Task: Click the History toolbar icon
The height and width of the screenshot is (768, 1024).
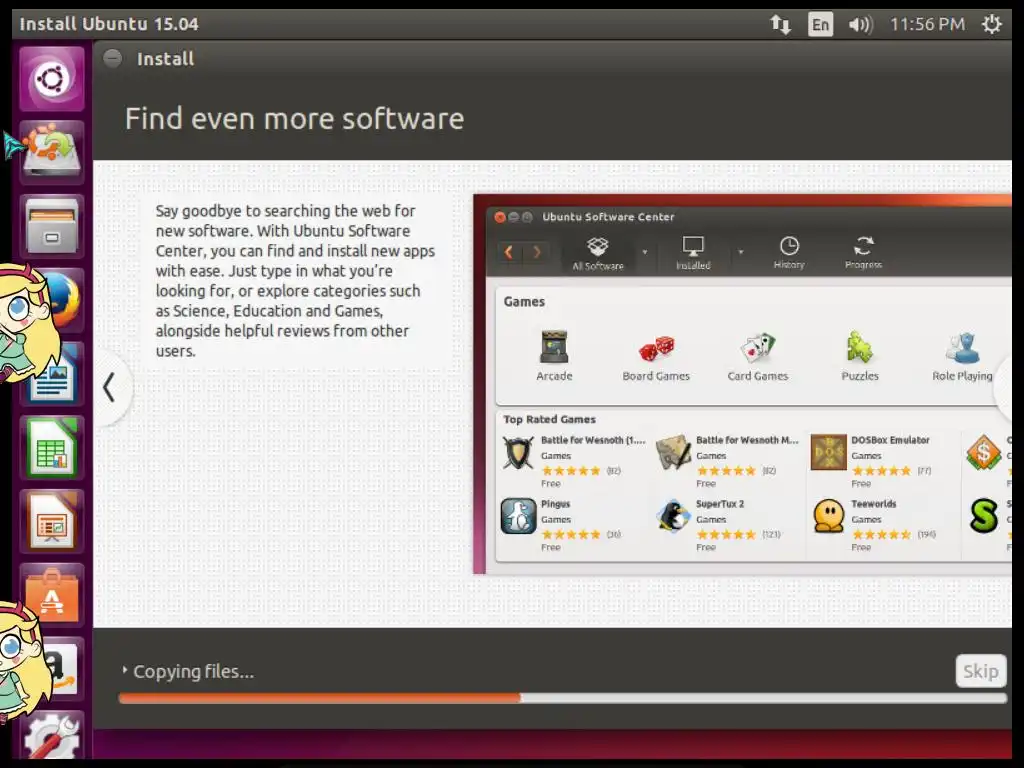Action: pyautogui.click(x=789, y=253)
